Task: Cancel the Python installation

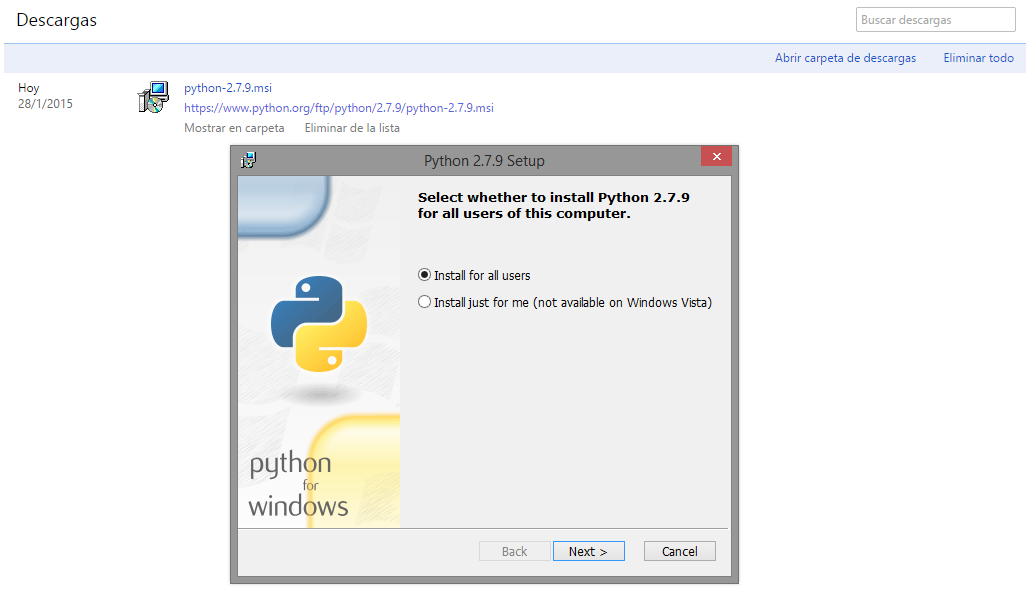Action: (679, 551)
